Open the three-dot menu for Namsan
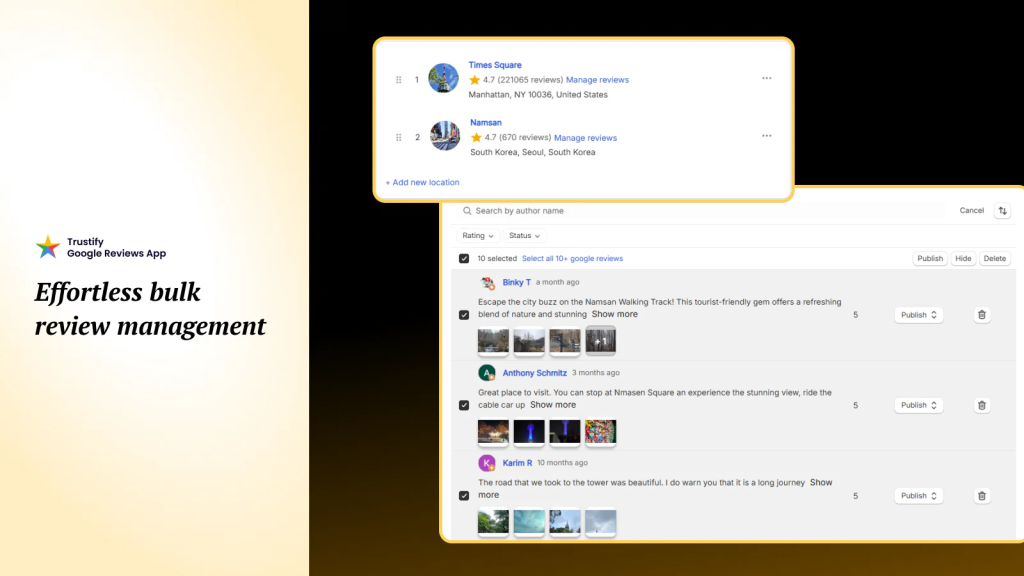 (767, 136)
